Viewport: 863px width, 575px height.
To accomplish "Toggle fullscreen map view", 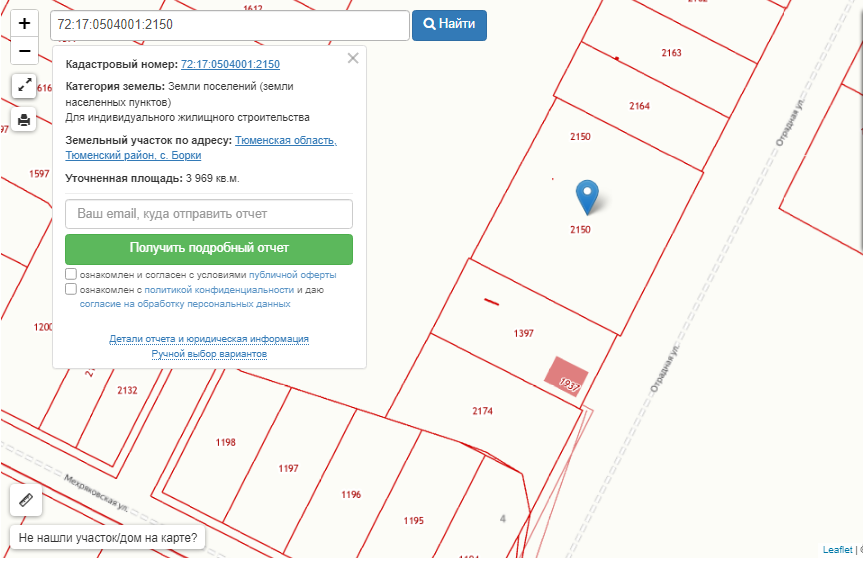I will coord(25,86).
